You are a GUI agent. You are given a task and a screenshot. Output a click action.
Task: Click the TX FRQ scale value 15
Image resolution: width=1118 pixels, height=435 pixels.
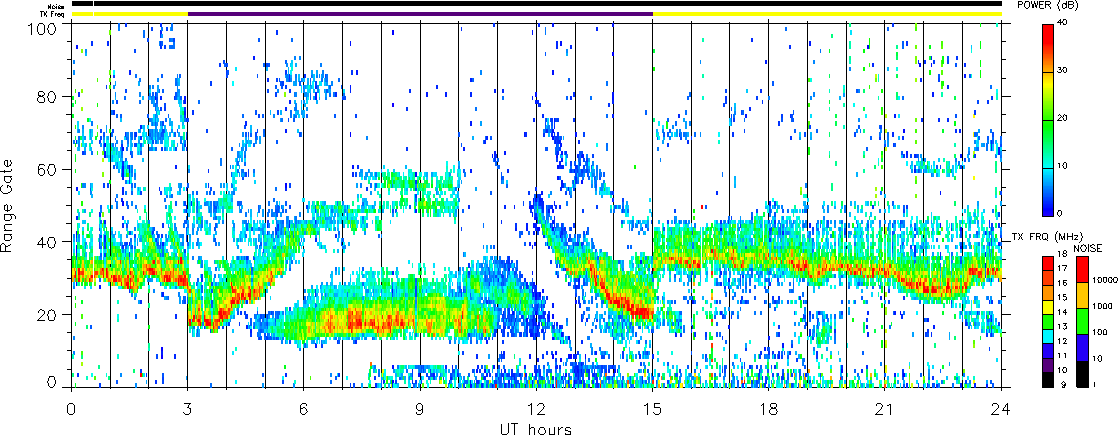1062,297
